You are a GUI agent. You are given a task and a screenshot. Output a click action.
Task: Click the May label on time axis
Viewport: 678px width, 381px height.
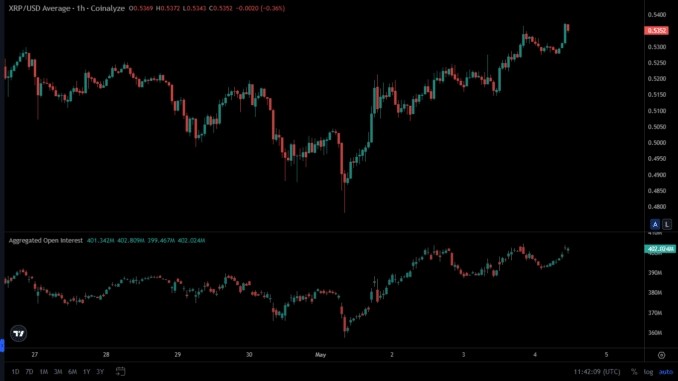click(x=320, y=355)
